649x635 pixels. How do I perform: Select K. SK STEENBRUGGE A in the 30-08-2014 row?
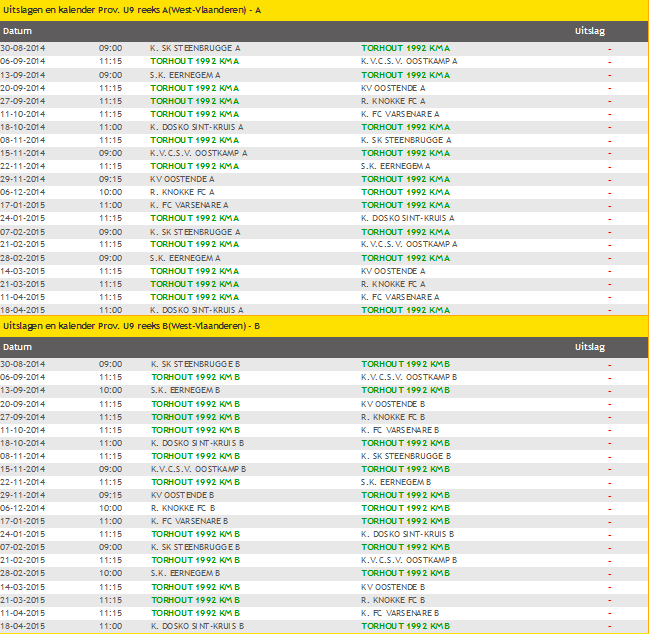(195, 48)
